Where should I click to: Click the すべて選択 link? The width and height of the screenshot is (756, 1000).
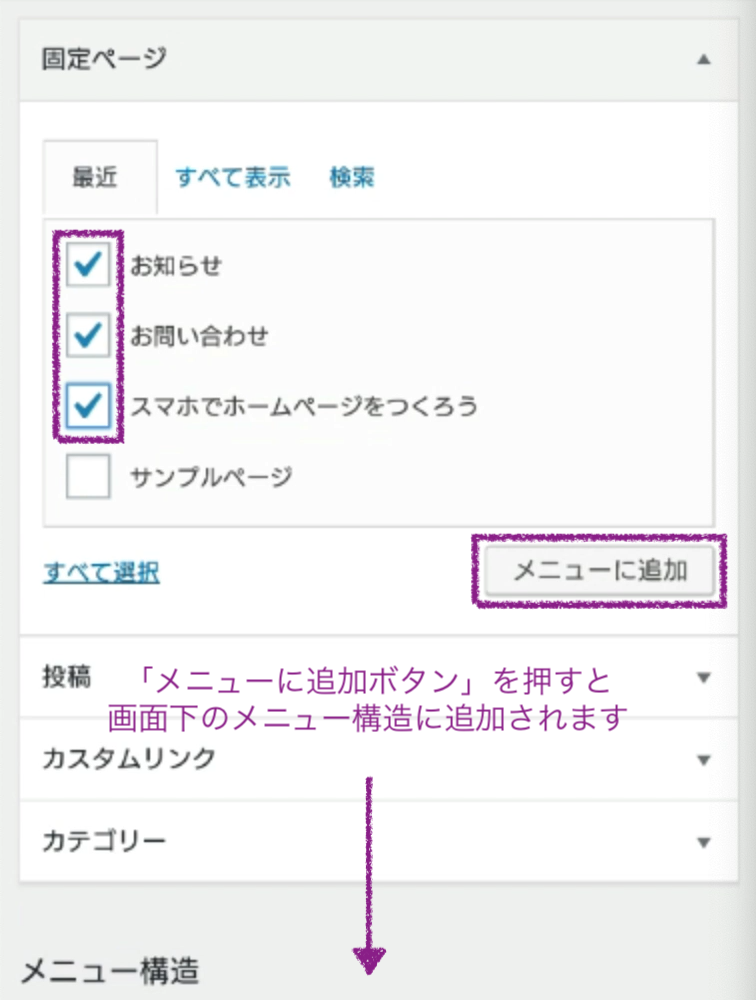[101, 572]
